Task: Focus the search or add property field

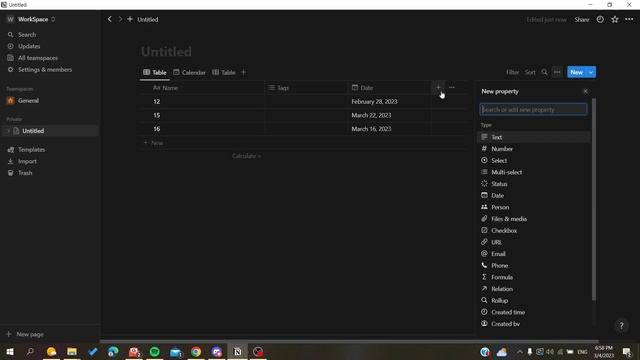Action: (x=533, y=109)
